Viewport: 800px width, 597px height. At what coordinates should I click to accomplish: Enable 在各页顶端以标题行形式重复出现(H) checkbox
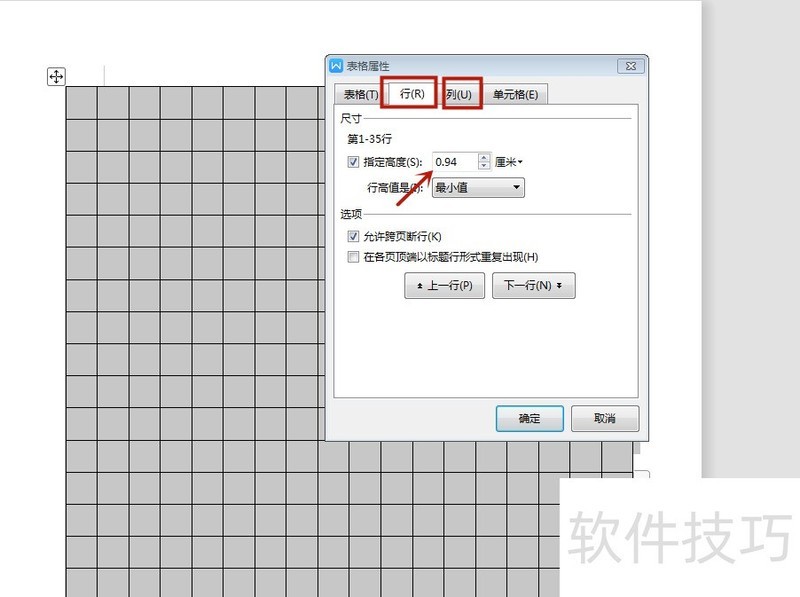pyautogui.click(x=353, y=256)
